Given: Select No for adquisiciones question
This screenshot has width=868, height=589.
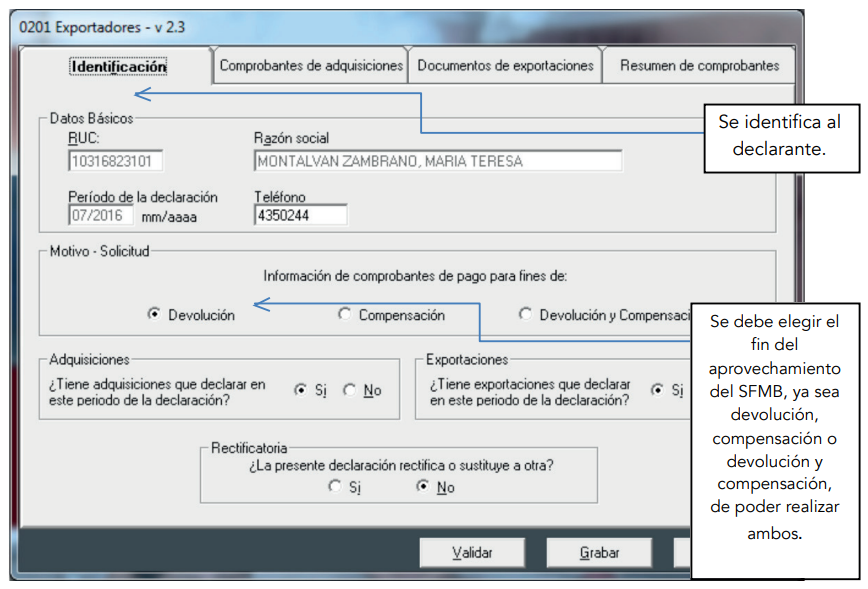Looking at the screenshot, I should [x=348, y=390].
